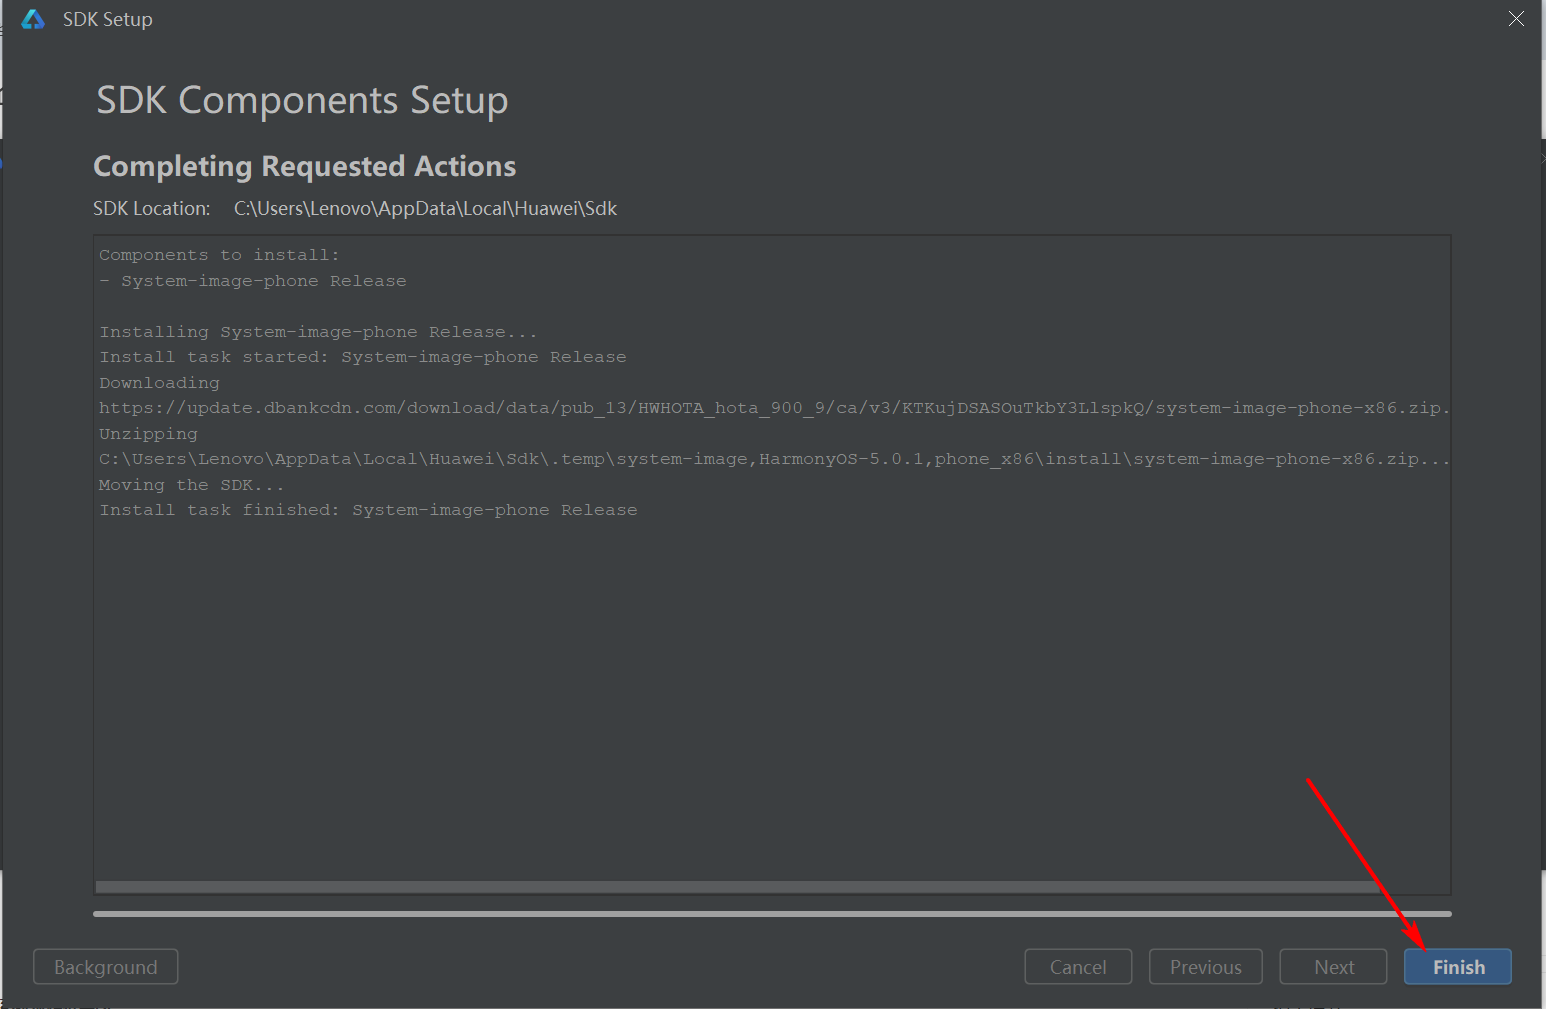The width and height of the screenshot is (1546, 1009).
Task: Click the 'Install task finished' log line
Action: pos(368,510)
